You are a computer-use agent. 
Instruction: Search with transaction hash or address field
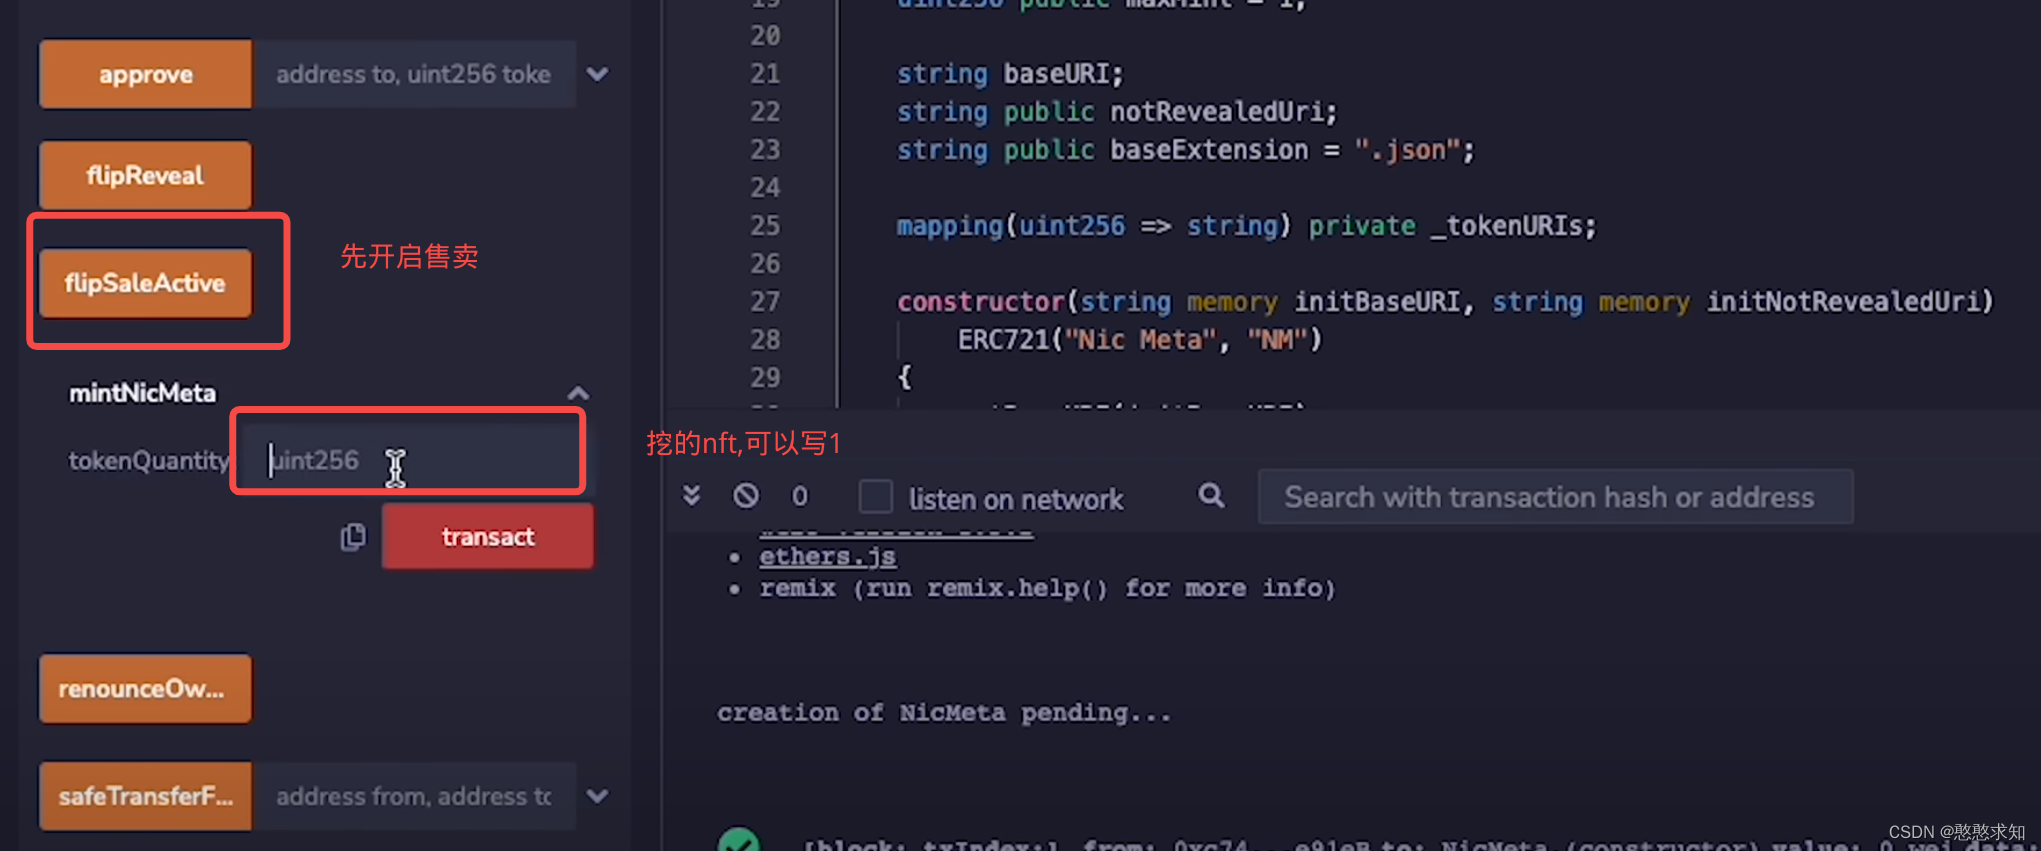click(x=1555, y=497)
